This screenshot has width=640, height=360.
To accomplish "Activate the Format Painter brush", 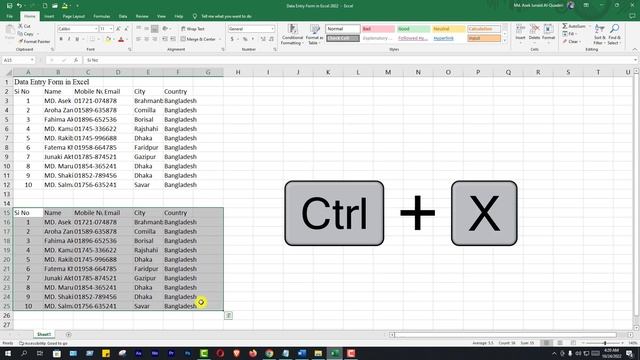I will (x=21, y=41).
